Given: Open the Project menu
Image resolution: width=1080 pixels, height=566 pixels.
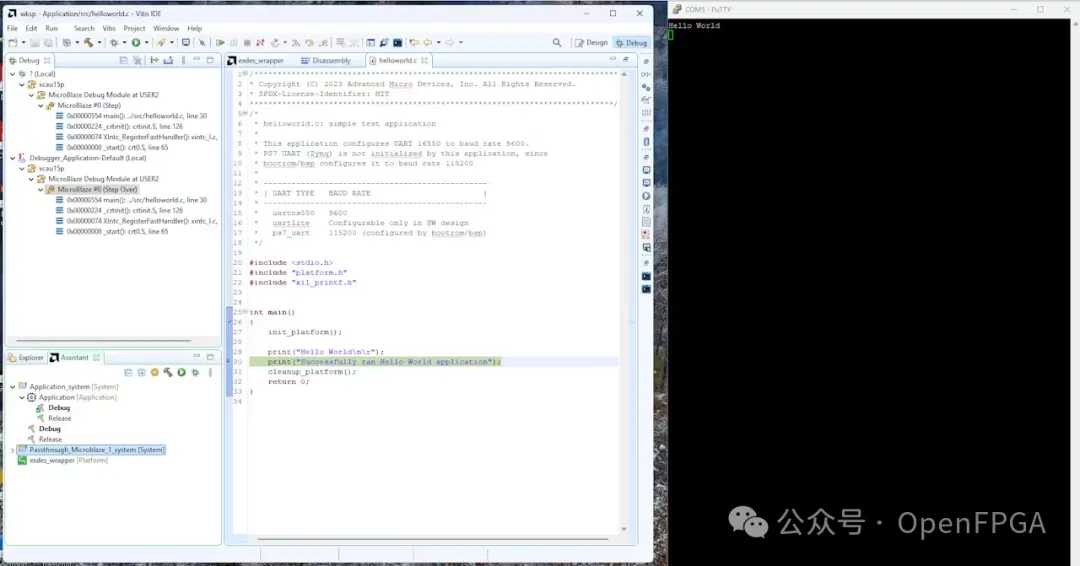Looking at the screenshot, I should (x=134, y=28).
